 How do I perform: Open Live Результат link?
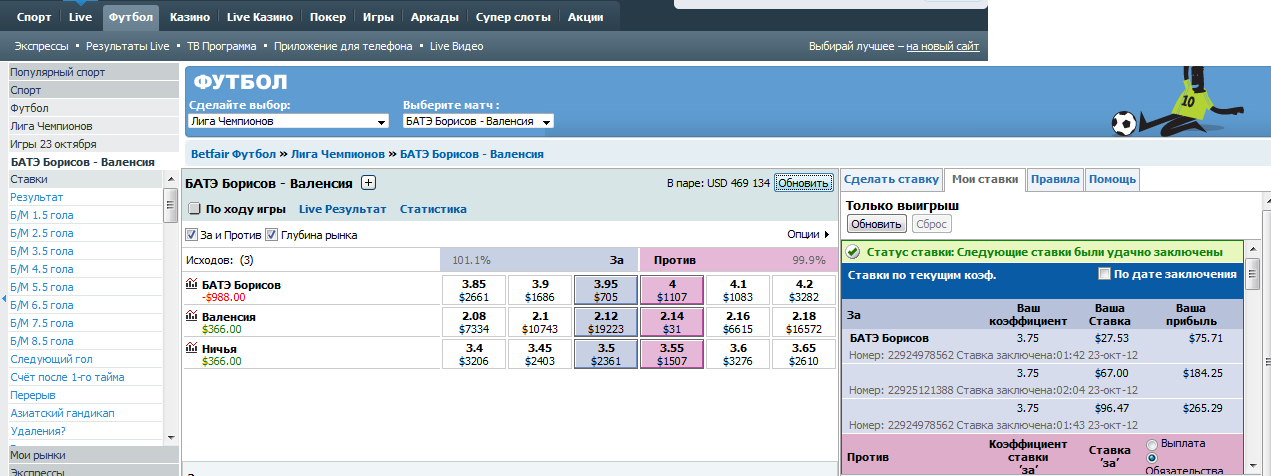tap(342, 209)
